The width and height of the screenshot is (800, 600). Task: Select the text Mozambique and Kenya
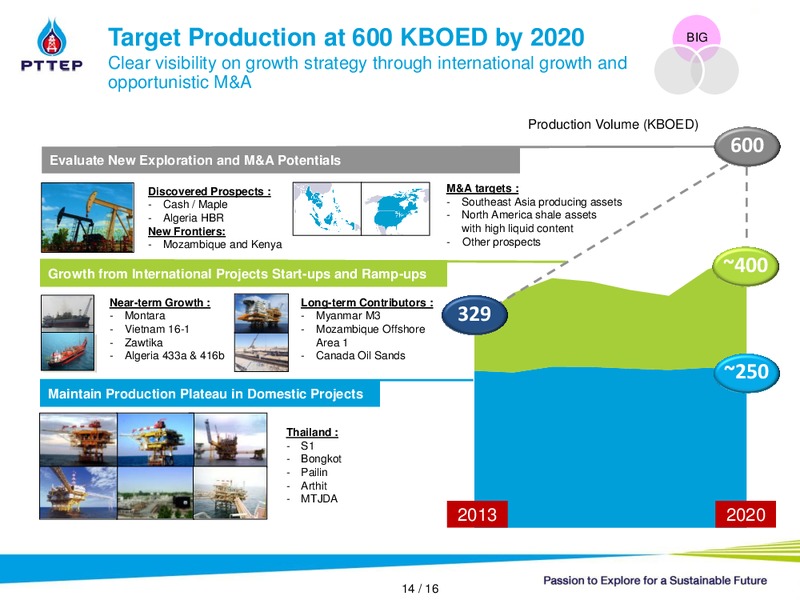(x=222, y=244)
